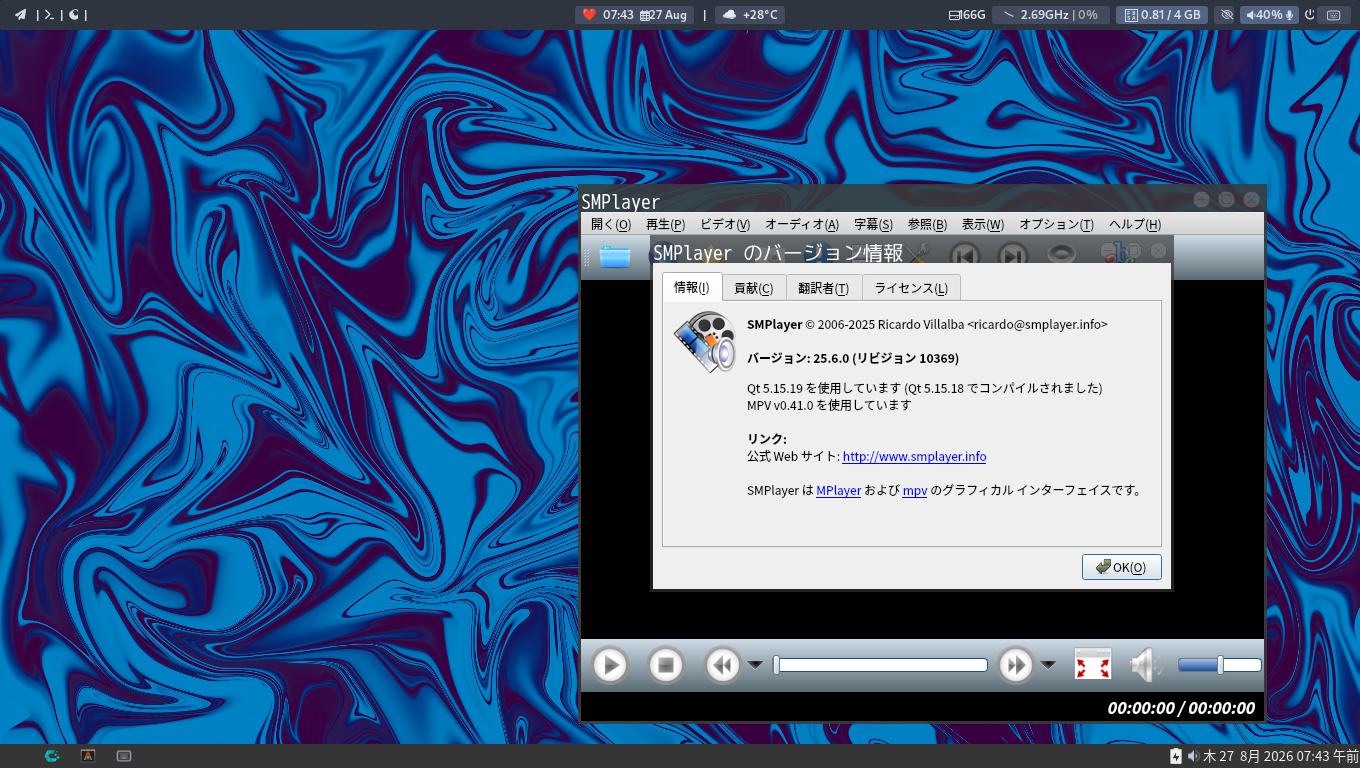
Task: Switch to the ライセンス(L) tab
Action: (911, 288)
